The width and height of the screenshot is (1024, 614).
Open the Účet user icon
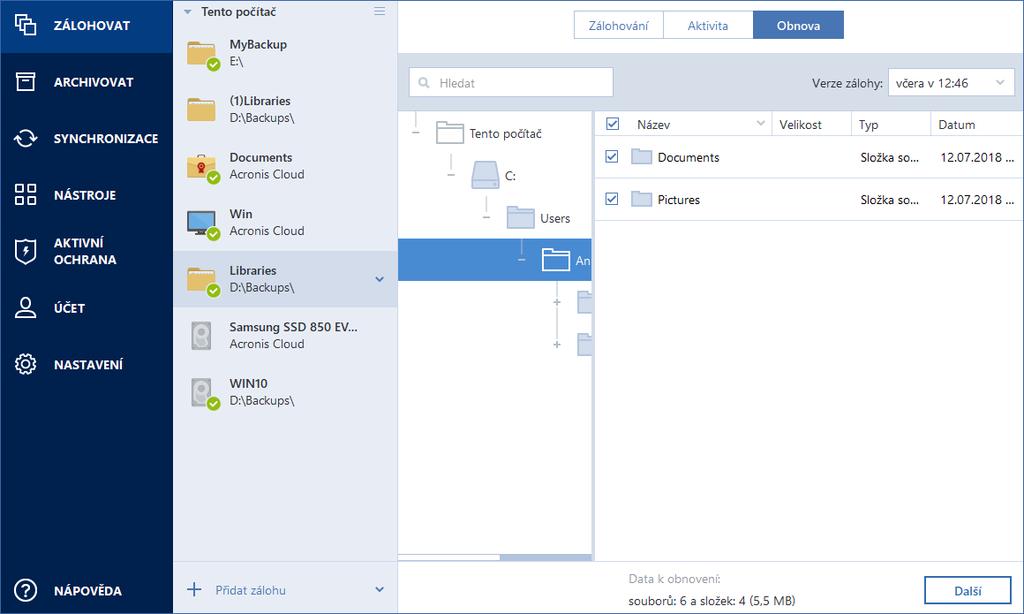[x=25, y=308]
